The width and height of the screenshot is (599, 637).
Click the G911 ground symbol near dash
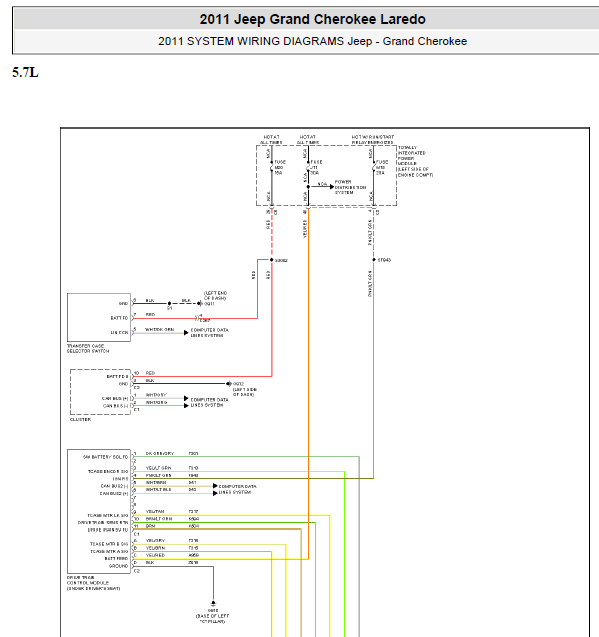(200, 303)
